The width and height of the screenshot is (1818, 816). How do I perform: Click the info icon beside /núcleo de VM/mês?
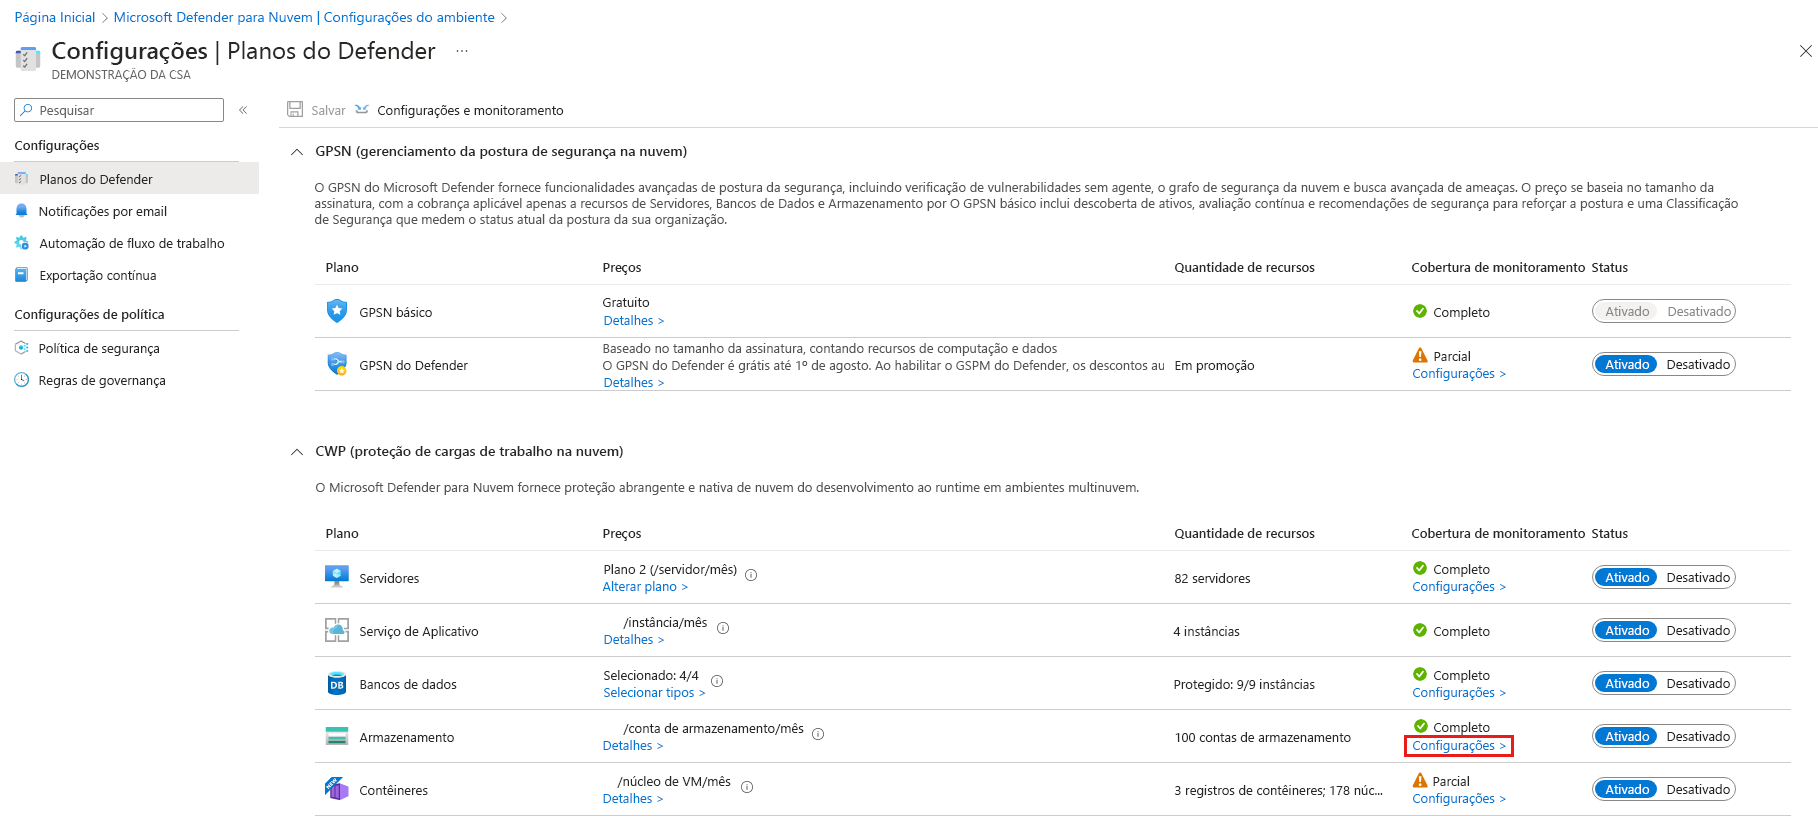[747, 787]
